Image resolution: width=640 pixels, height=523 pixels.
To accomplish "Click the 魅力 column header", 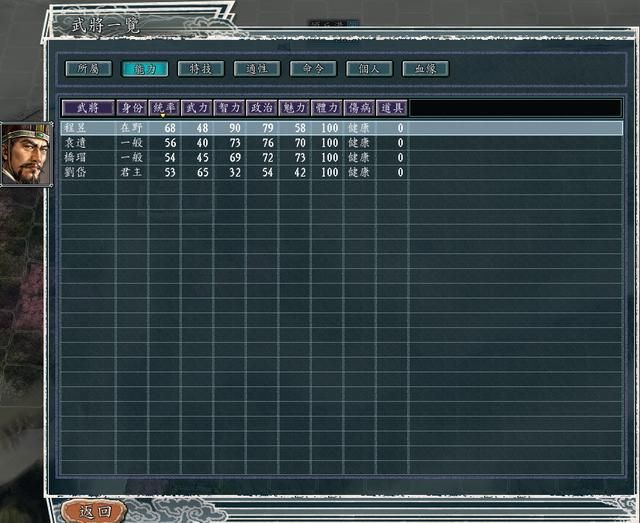I will pyautogui.click(x=294, y=108).
